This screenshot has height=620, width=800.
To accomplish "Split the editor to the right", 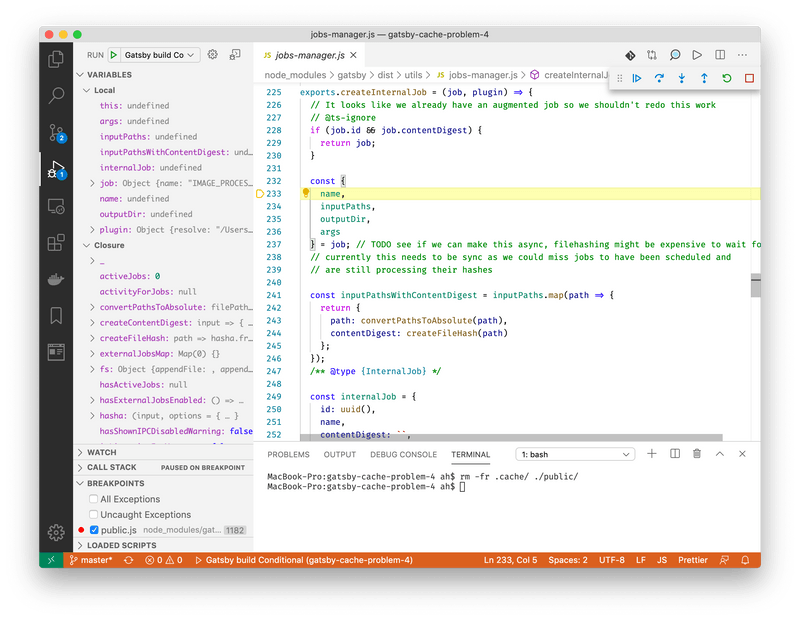I will [720, 55].
